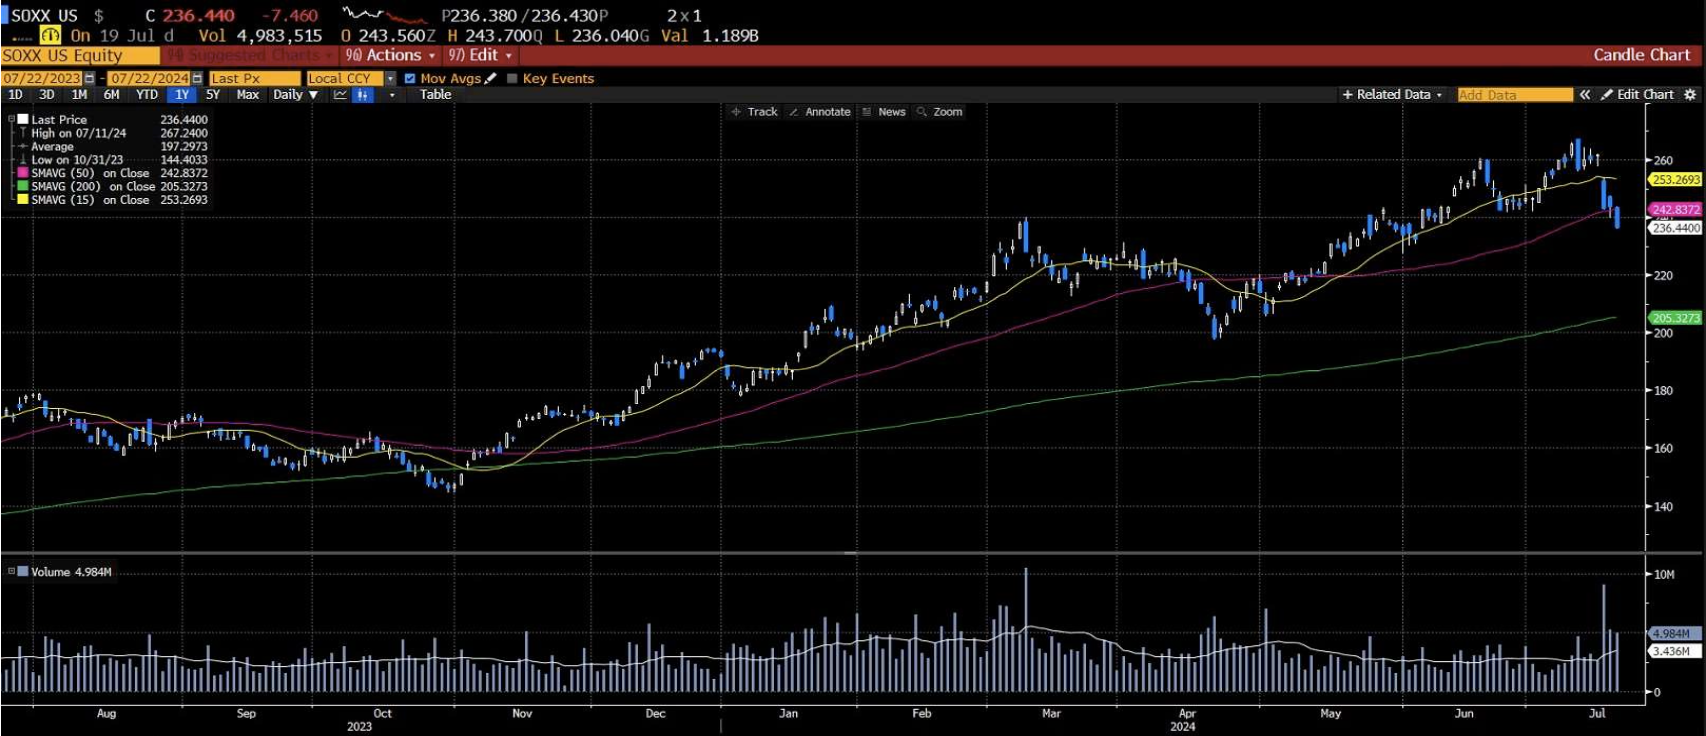Click the start date field 07/22/2023
The width and height of the screenshot is (1706, 736).
42,78
